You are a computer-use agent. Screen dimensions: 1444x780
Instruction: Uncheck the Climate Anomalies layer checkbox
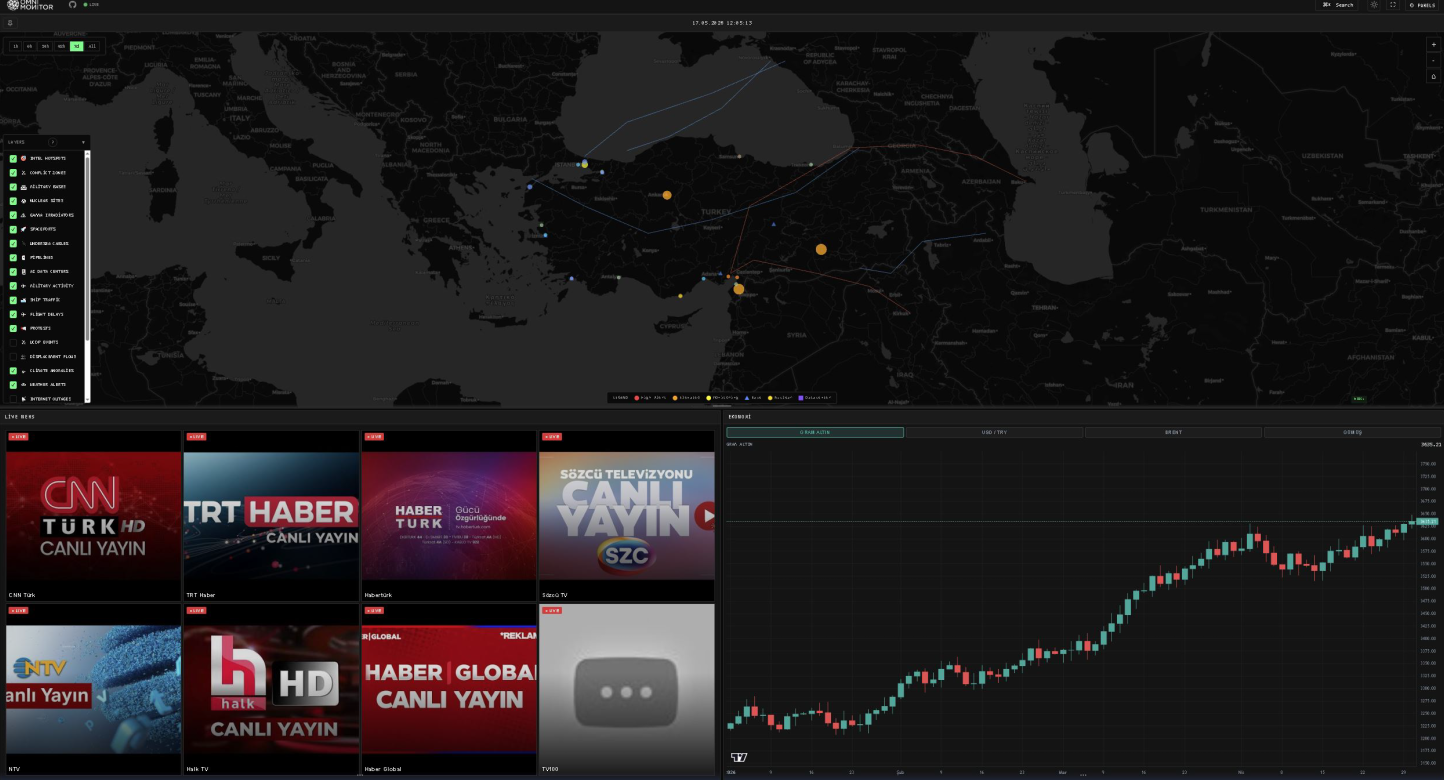[13, 370]
